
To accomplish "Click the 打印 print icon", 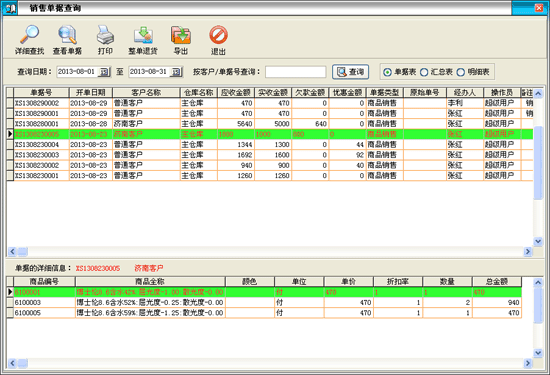I will [x=105, y=40].
